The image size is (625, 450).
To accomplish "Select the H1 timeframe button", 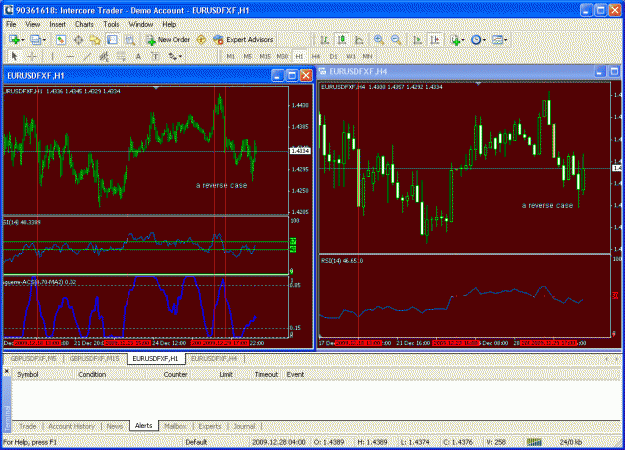I will pyautogui.click(x=299, y=57).
